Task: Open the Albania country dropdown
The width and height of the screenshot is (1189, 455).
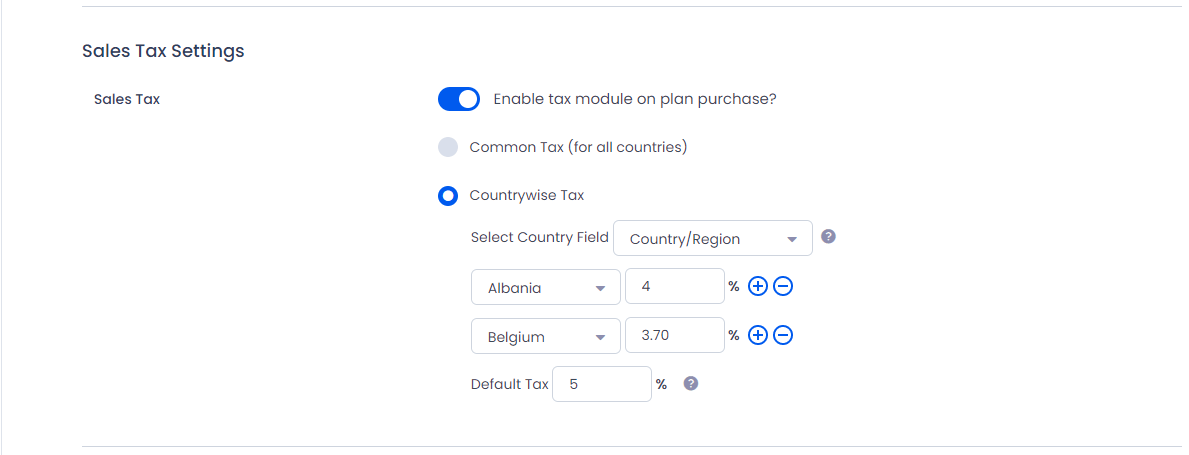Action: (546, 287)
